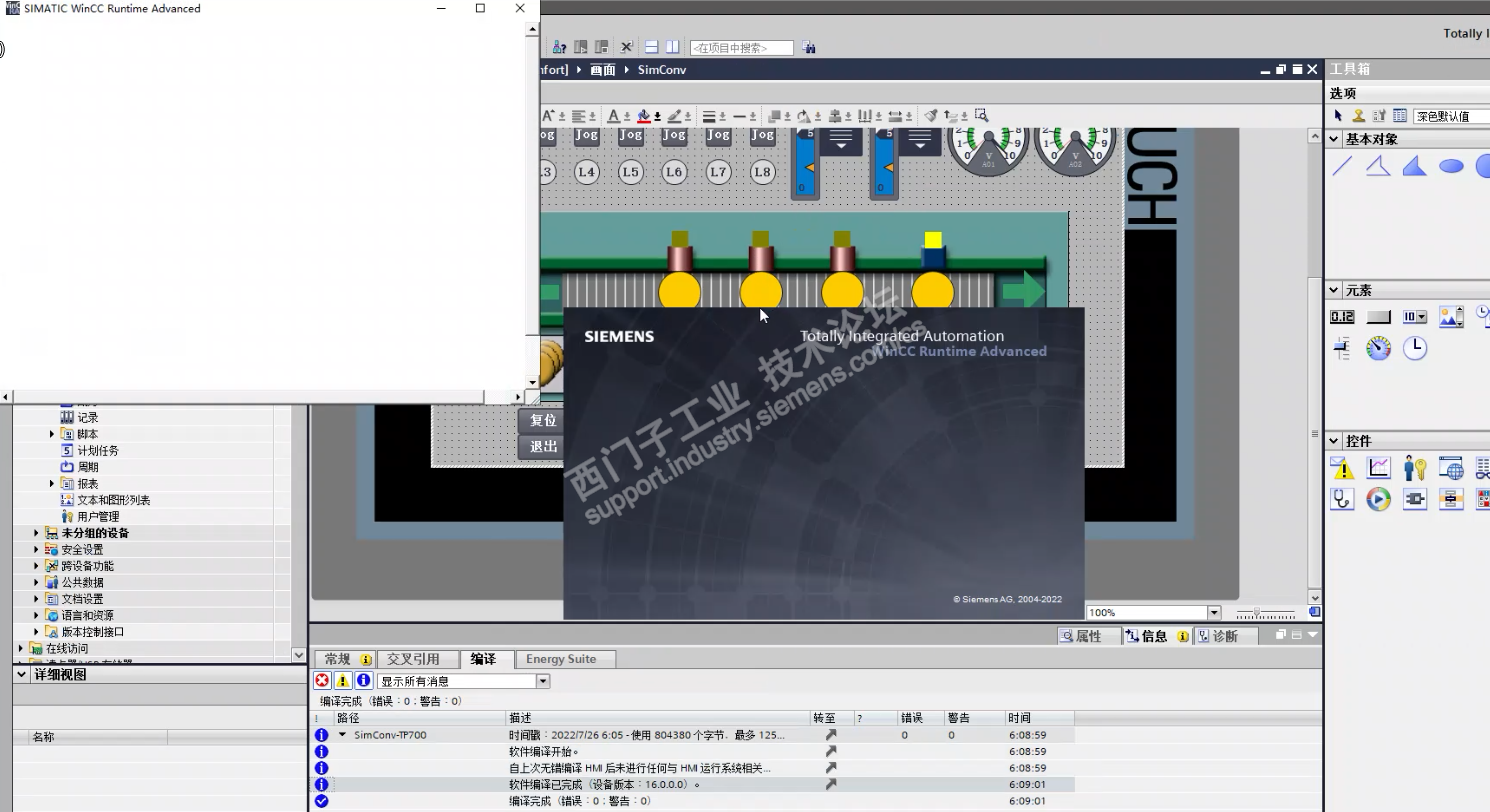Open the zoom level 100% dropdown
The image size is (1490, 812).
pos(1214,613)
